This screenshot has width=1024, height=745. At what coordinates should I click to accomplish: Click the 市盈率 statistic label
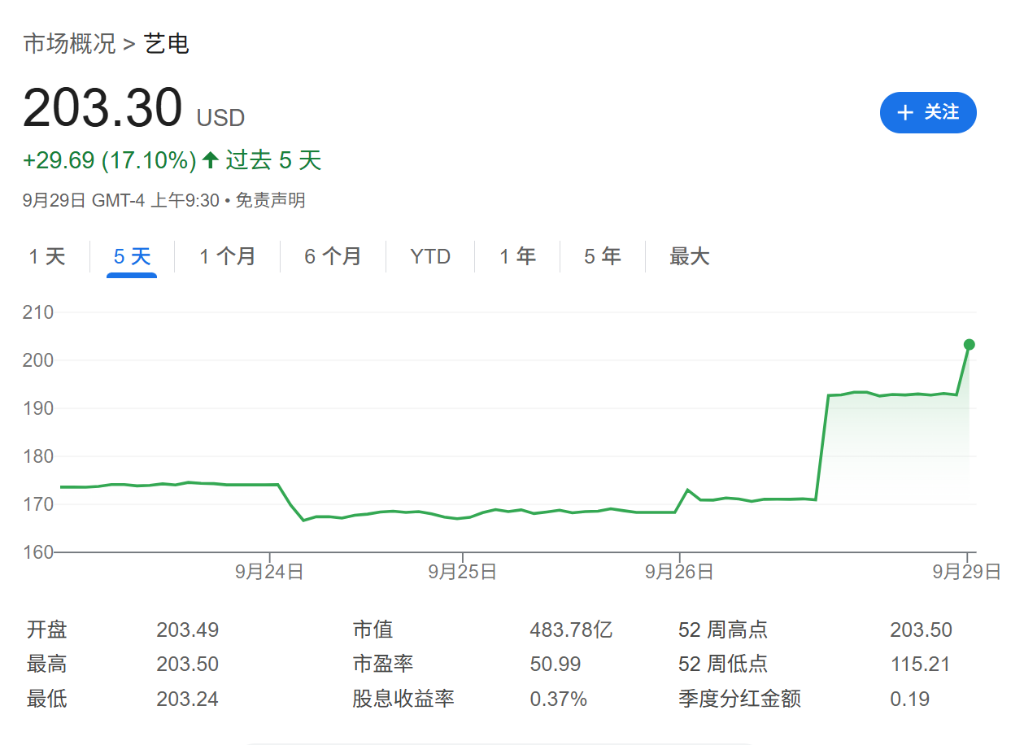[x=383, y=664]
